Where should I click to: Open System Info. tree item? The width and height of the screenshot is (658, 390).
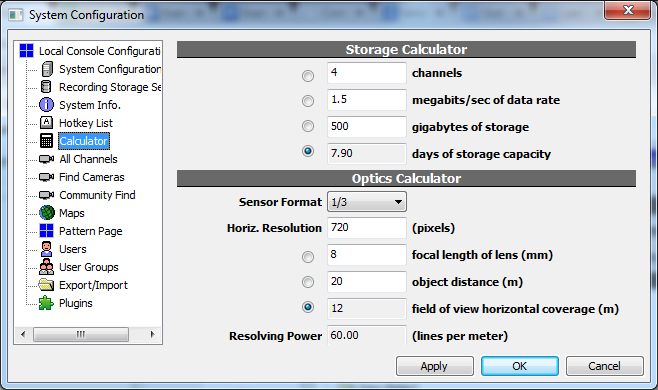click(x=90, y=105)
